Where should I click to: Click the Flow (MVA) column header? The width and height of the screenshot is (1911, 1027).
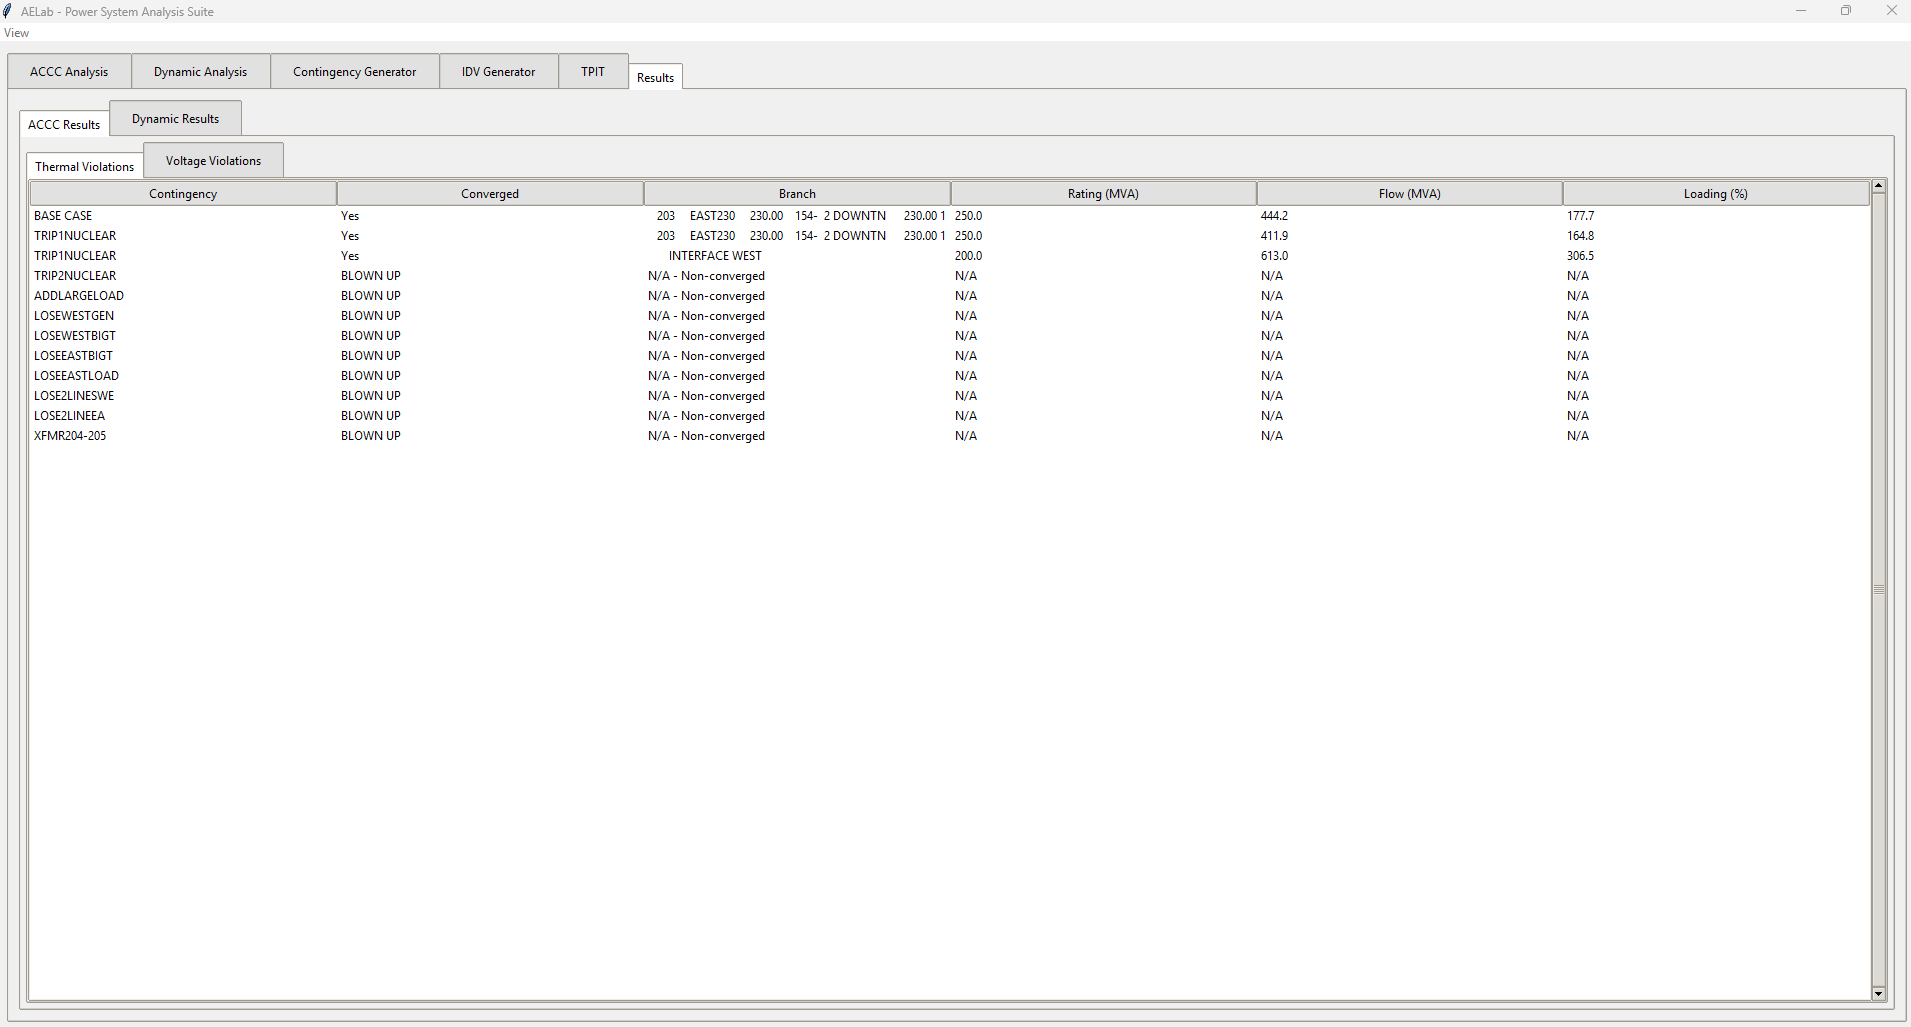pos(1409,192)
